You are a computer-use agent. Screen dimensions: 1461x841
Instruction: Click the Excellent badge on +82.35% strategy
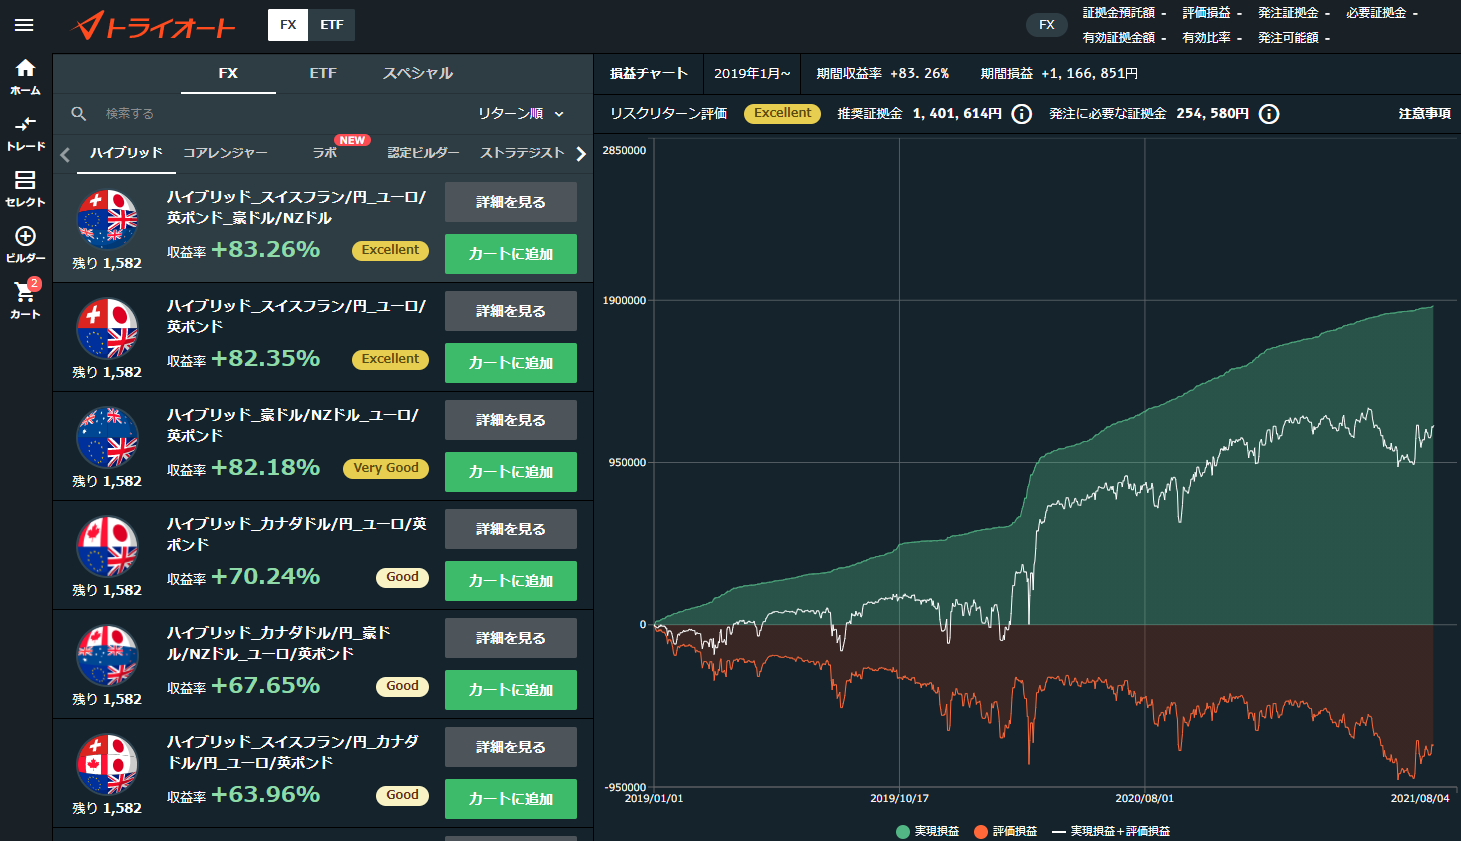coord(390,359)
